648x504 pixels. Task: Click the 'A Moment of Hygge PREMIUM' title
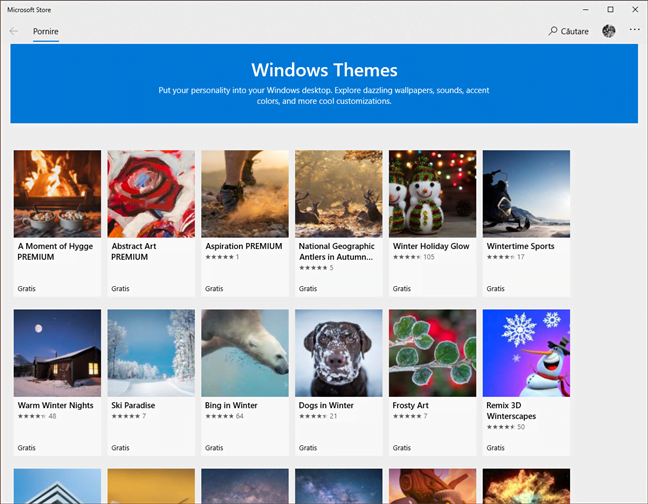55,252
